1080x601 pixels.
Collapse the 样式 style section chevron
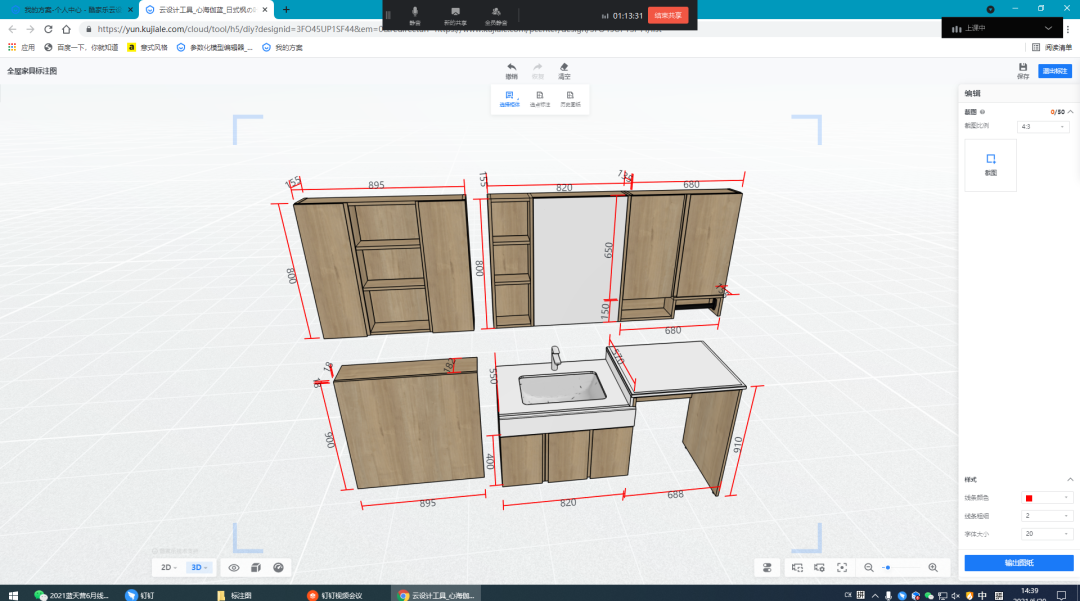coord(1070,479)
